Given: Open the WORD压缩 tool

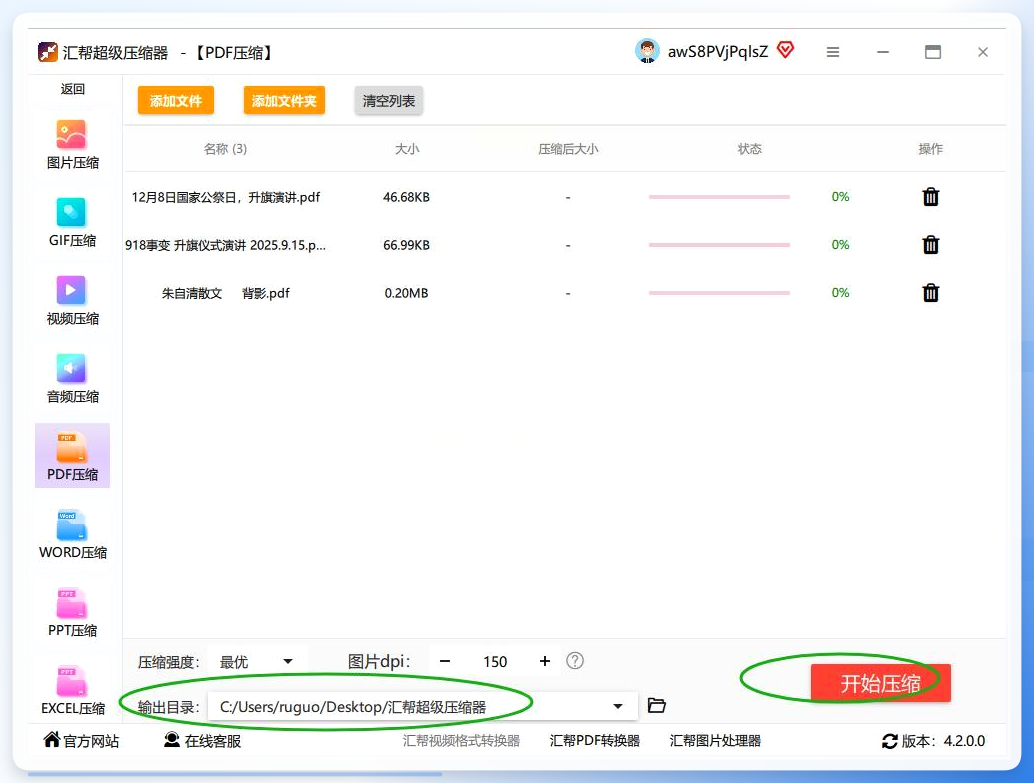Looking at the screenshot, I should [72, 534].
